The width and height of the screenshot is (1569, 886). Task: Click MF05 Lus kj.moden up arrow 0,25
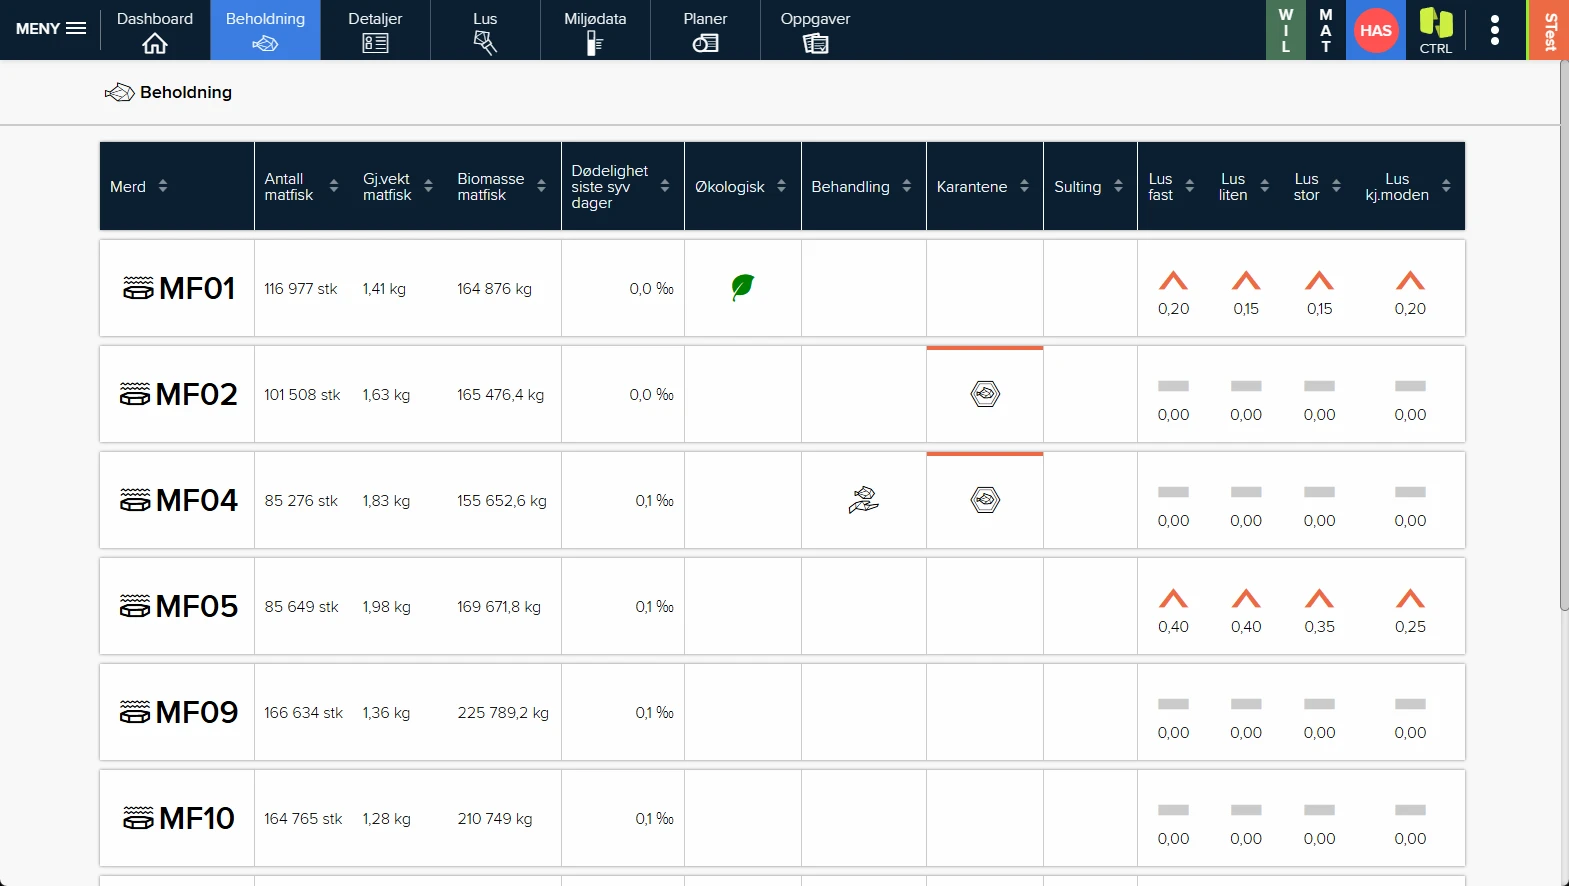1410,599
